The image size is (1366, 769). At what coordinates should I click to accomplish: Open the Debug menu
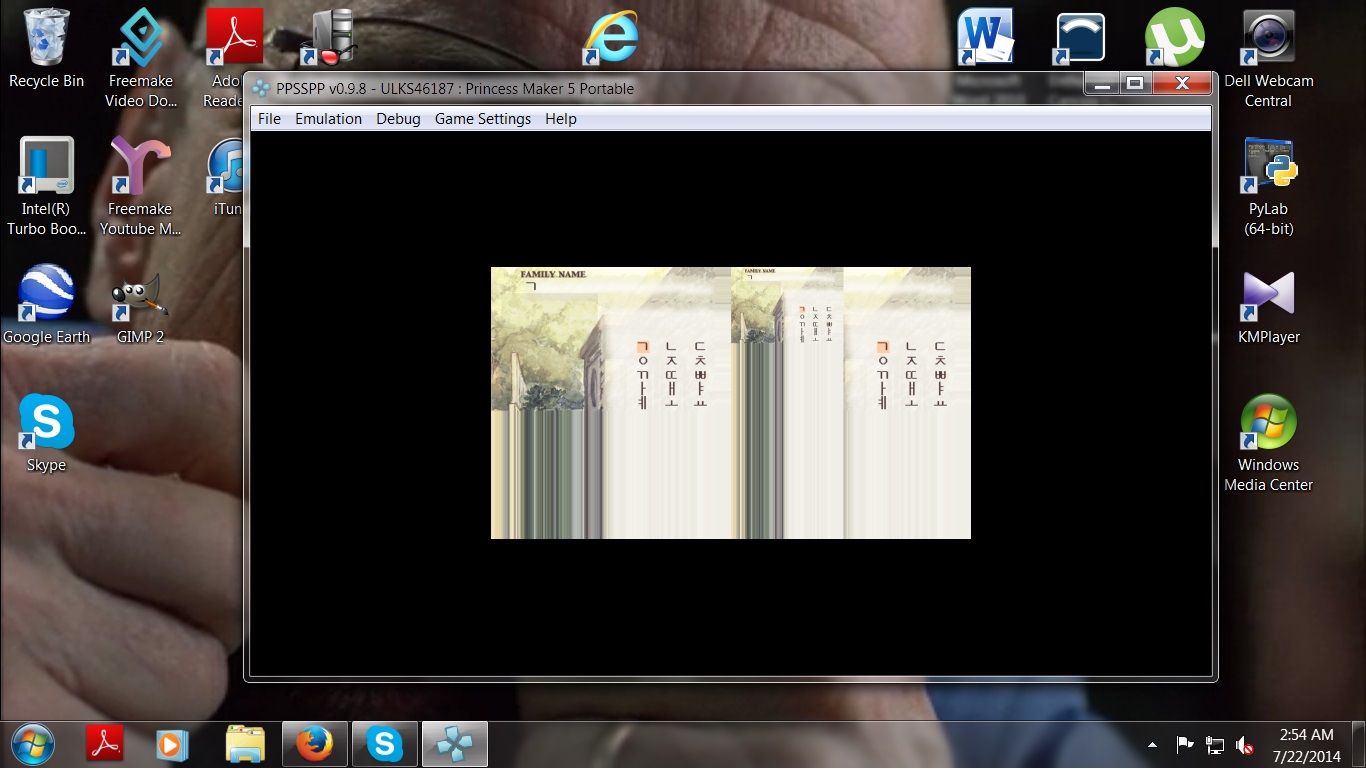398,119
